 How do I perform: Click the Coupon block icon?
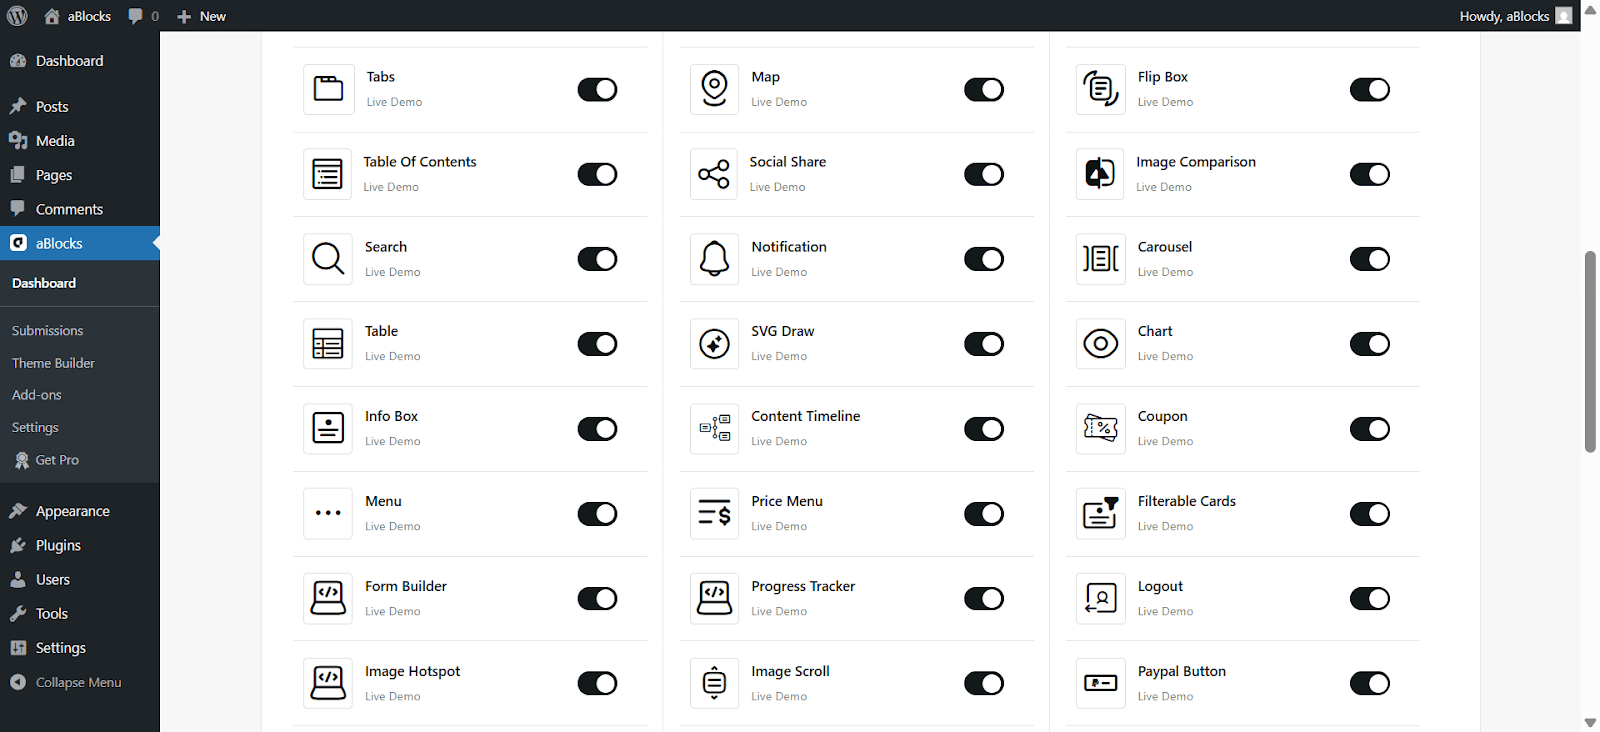tap(1101, 429)
